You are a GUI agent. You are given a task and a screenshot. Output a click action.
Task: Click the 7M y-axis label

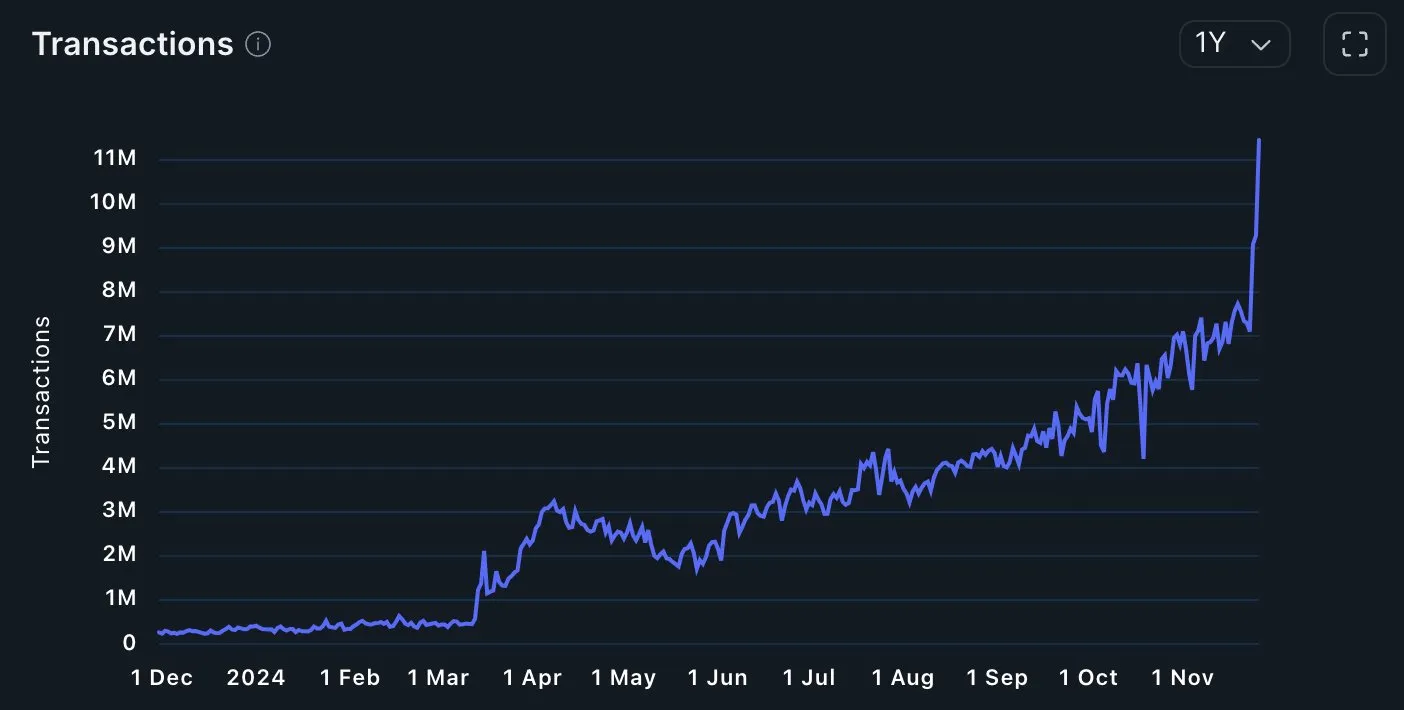pyautogui.click(x=117, y=334)
